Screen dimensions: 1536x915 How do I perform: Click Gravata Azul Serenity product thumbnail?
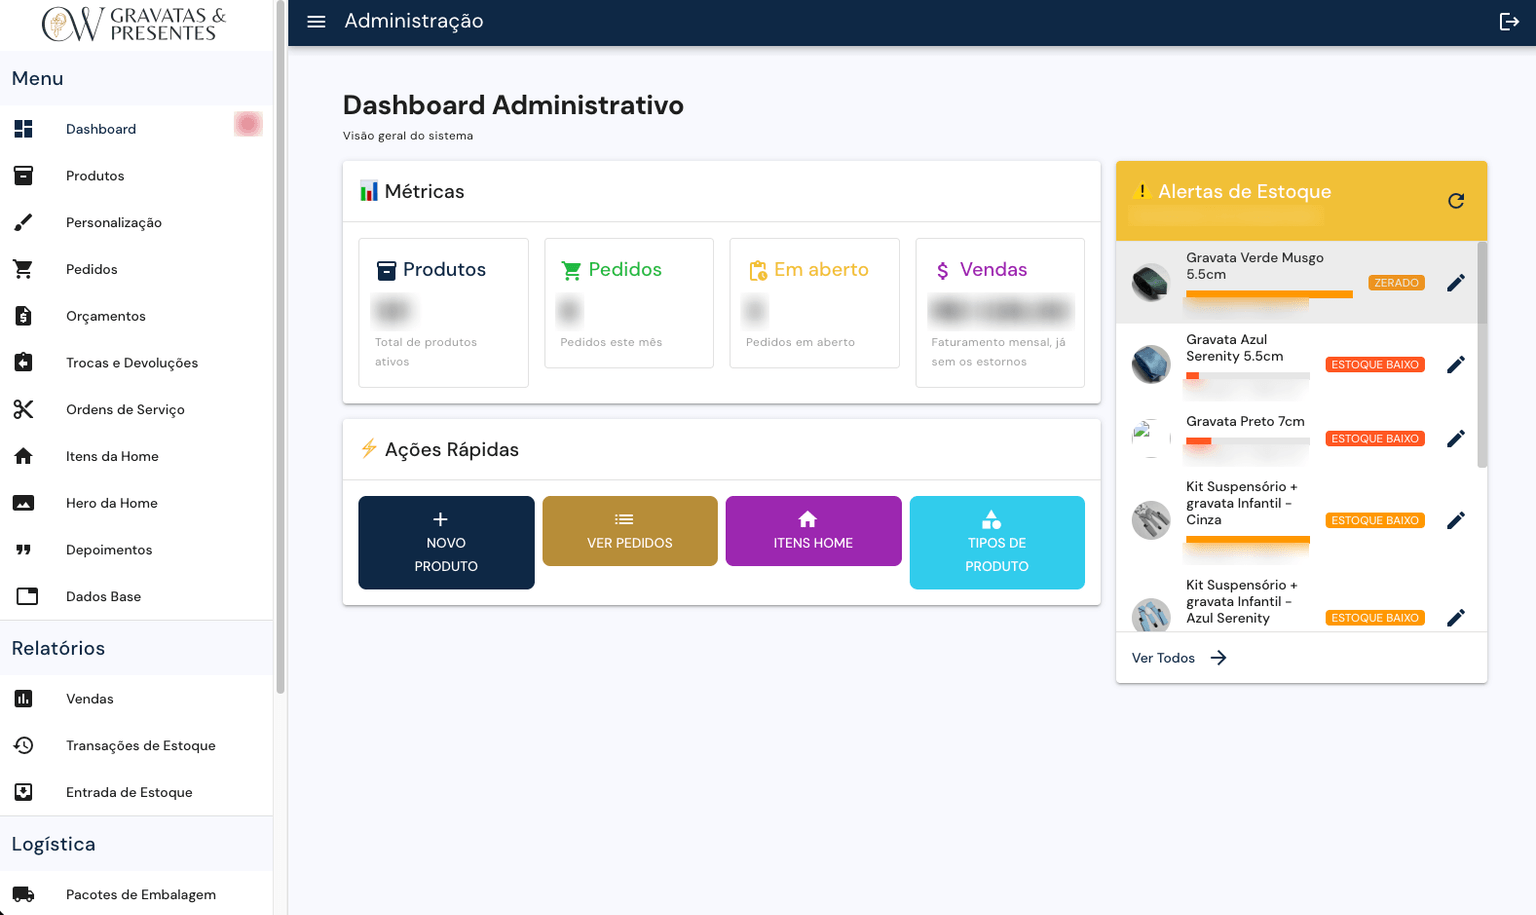coord(1151,364)
